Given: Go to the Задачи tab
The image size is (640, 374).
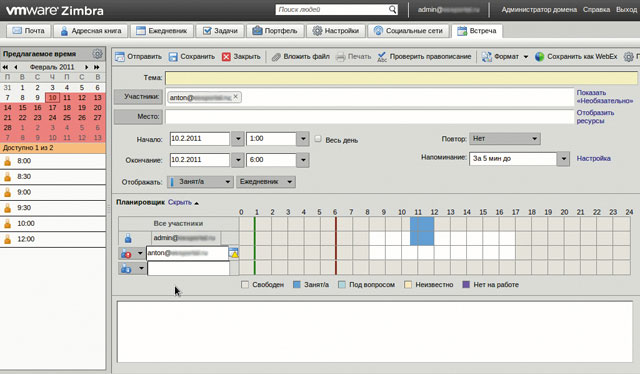Looking at the screenshot, I should (220, 31).
